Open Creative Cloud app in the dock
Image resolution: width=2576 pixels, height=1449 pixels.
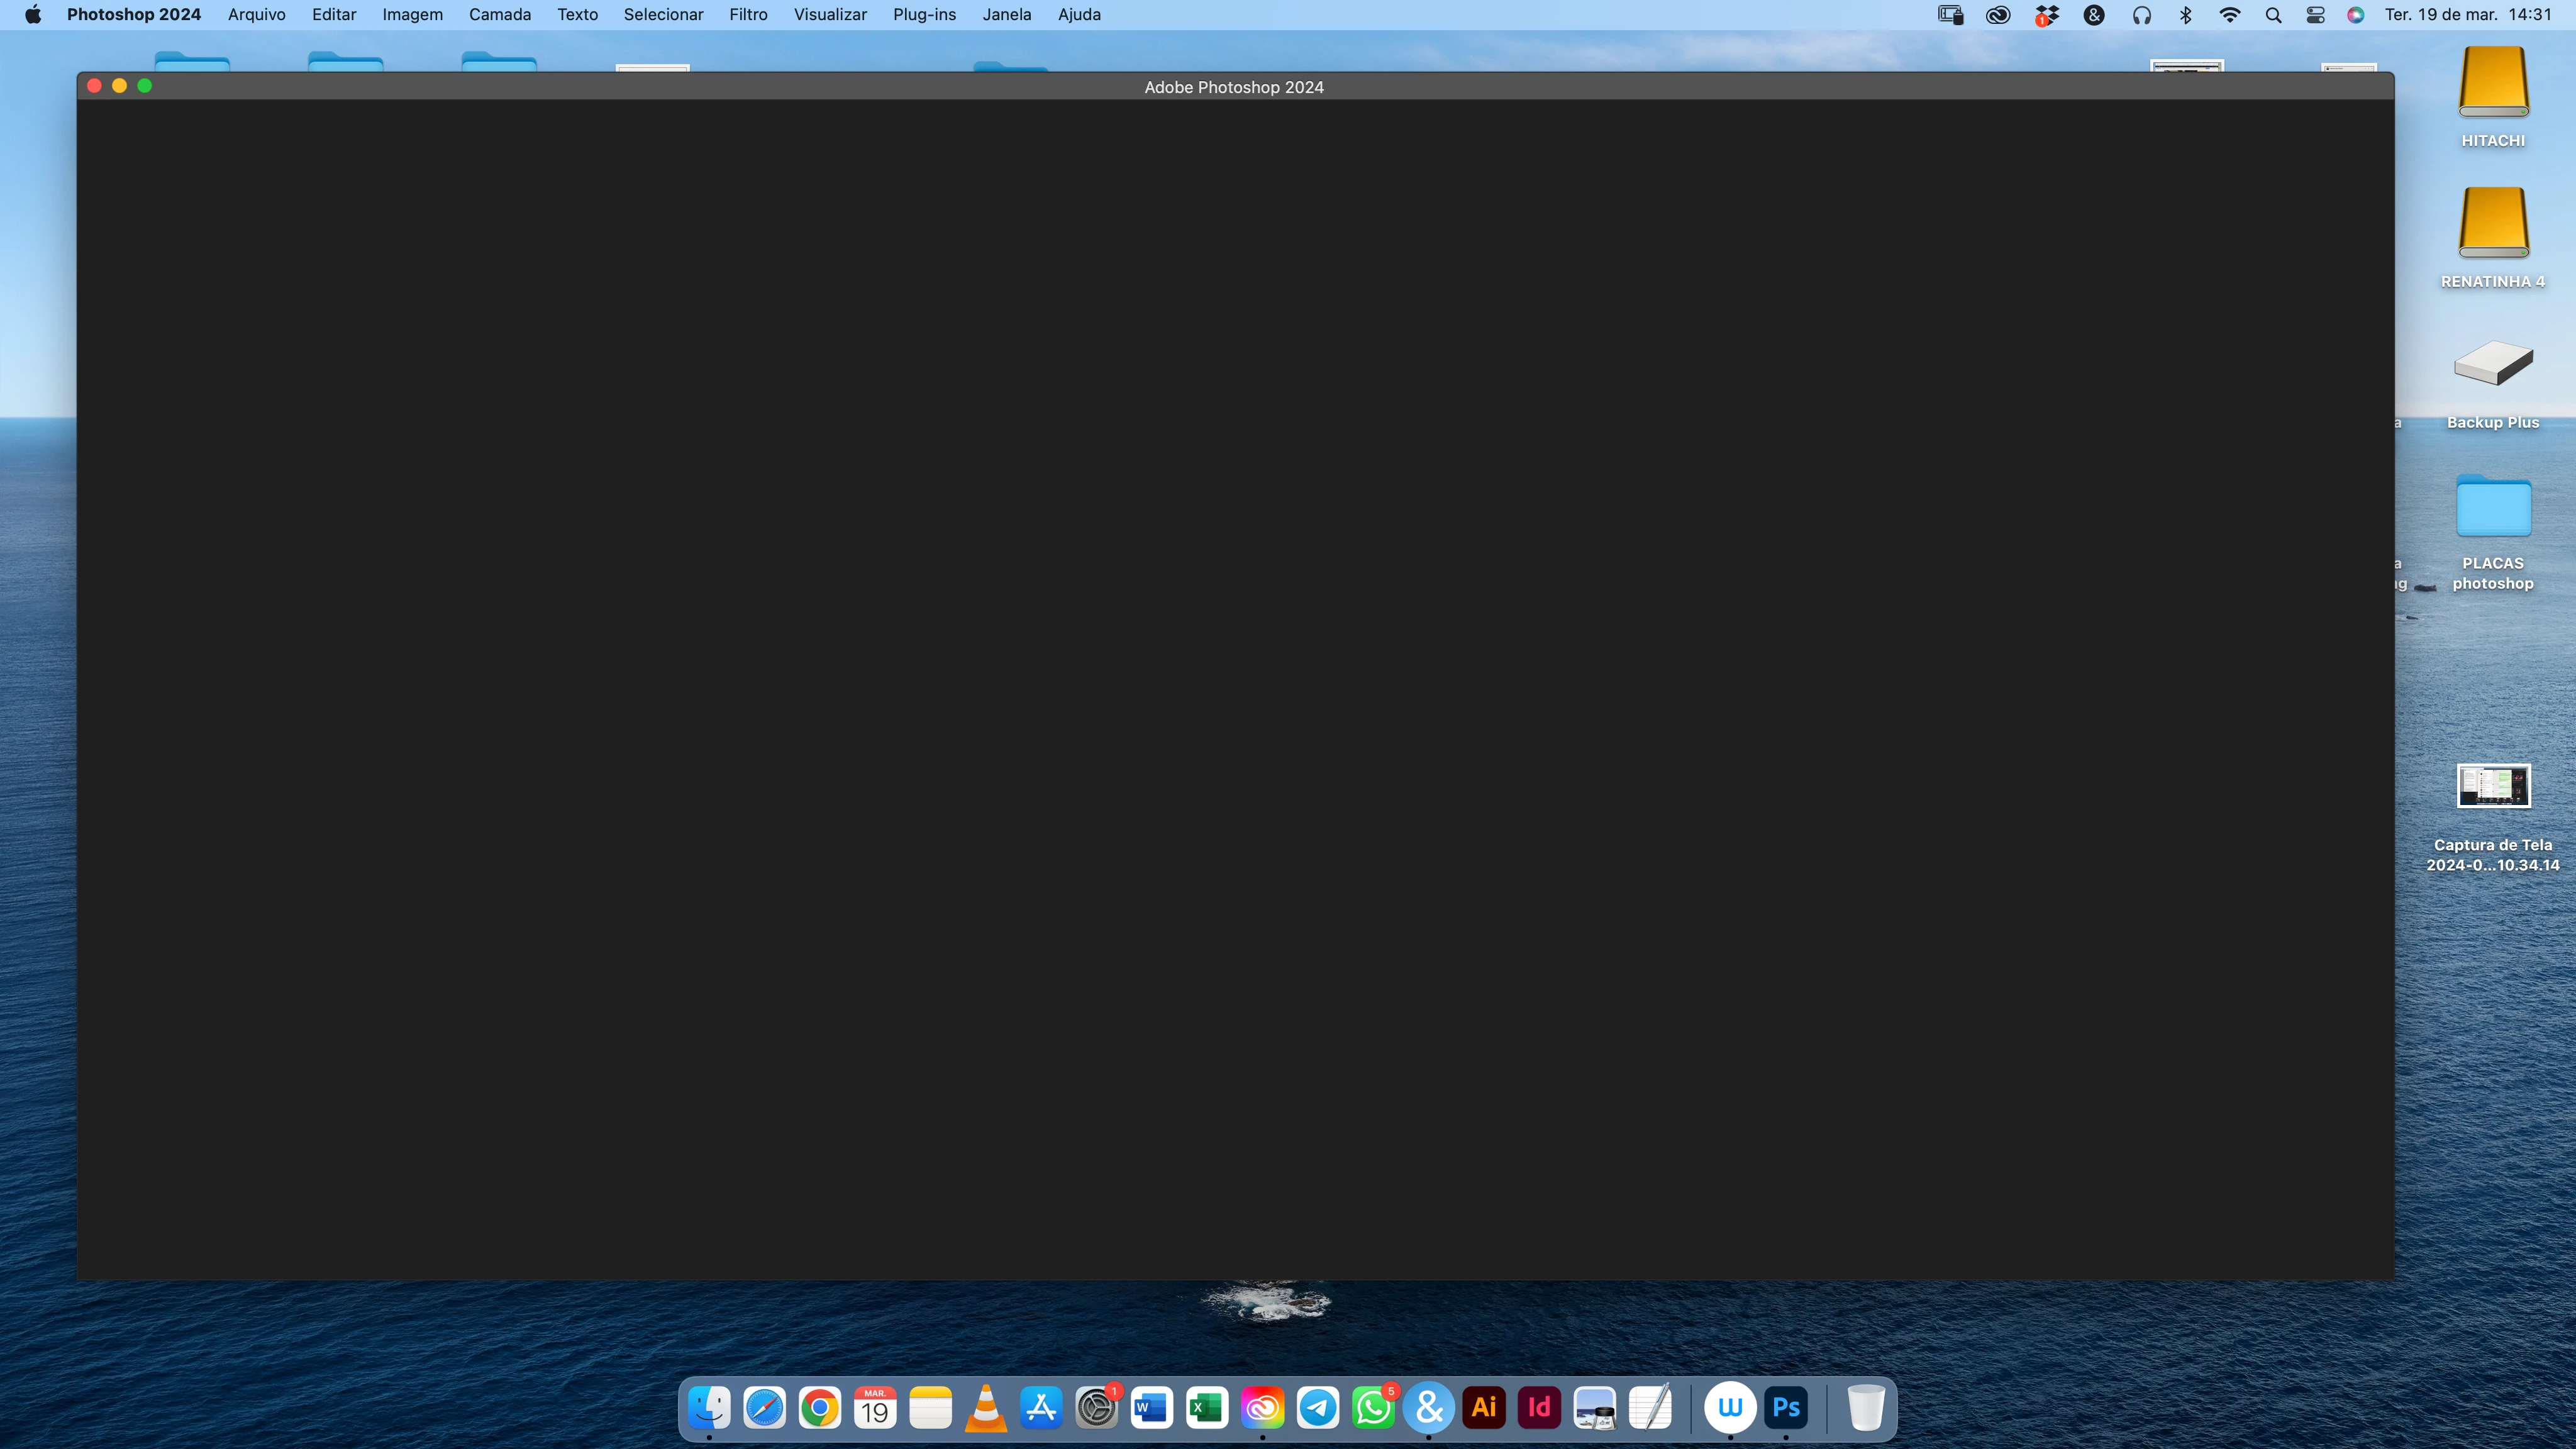[1262, 1408]
